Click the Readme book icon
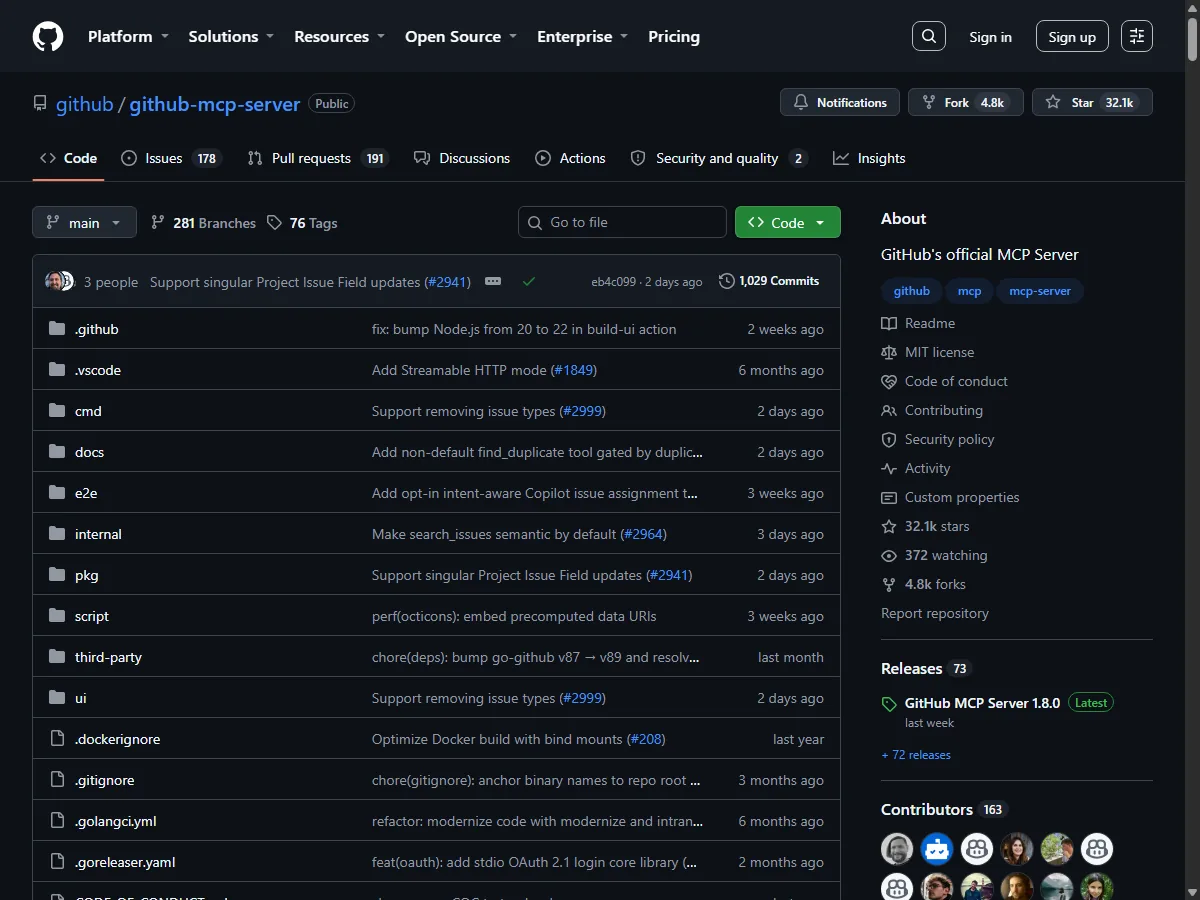The width and height of the screenshot is (1200, 900). click(x=889, y=323)
